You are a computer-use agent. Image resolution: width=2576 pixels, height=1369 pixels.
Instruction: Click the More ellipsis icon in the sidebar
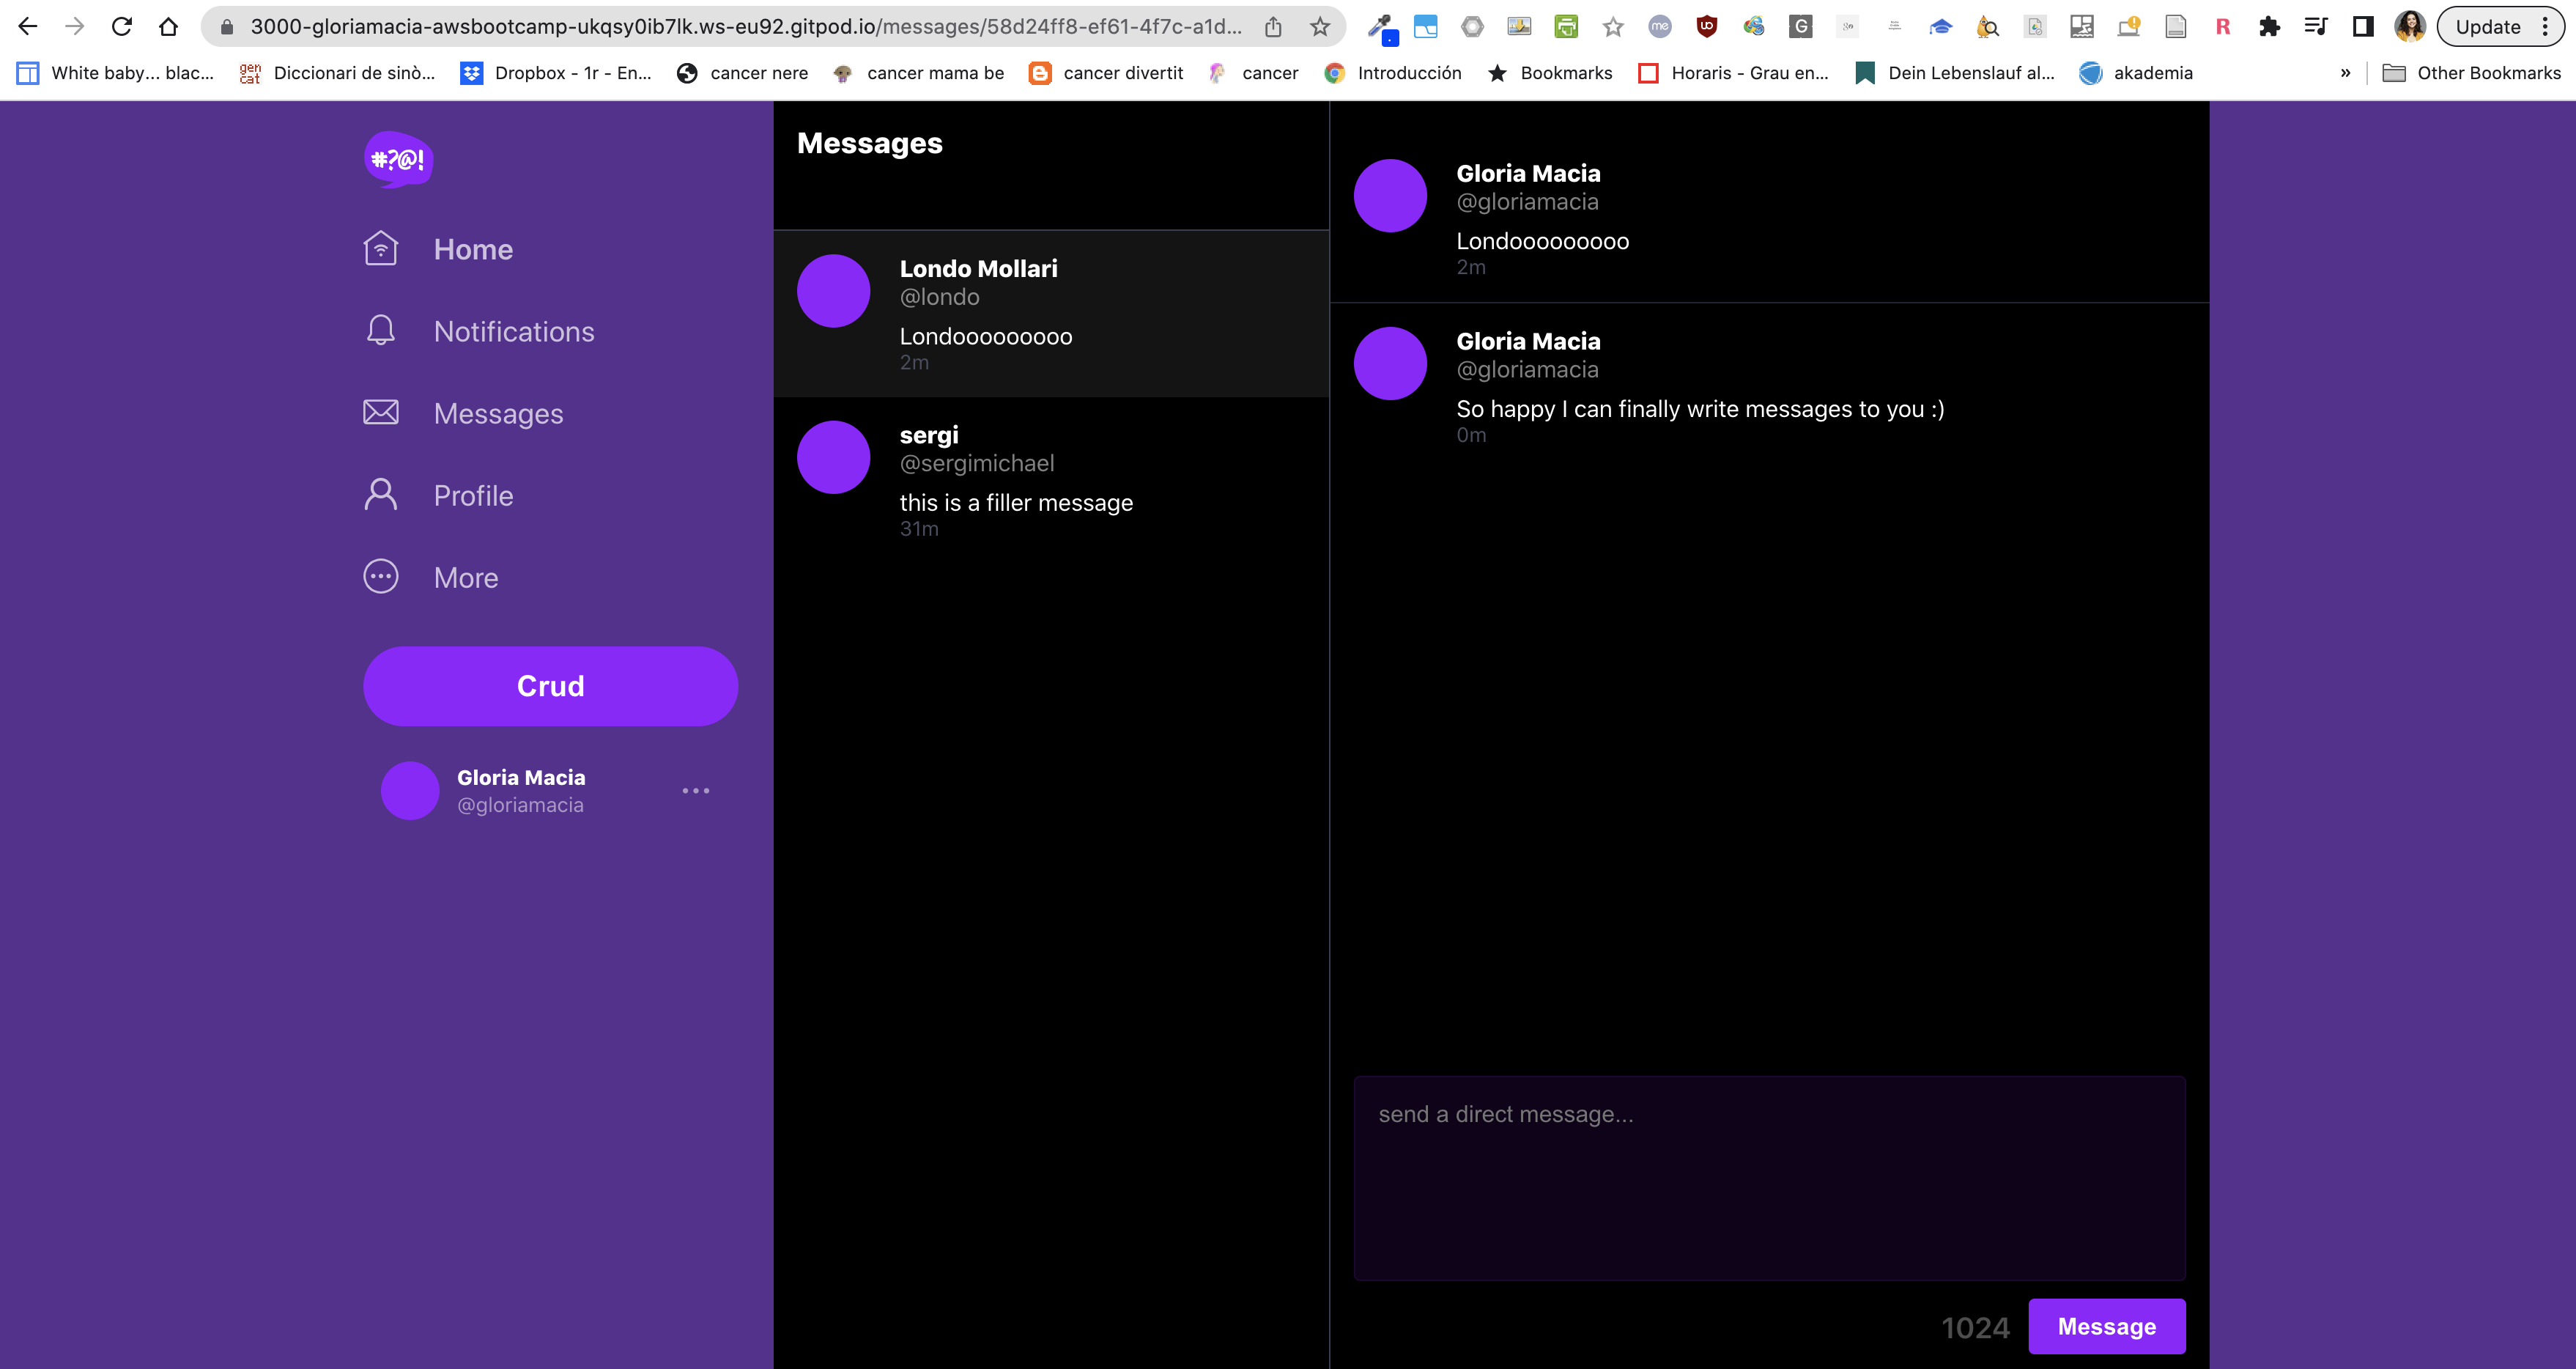(x=380, y=577)
